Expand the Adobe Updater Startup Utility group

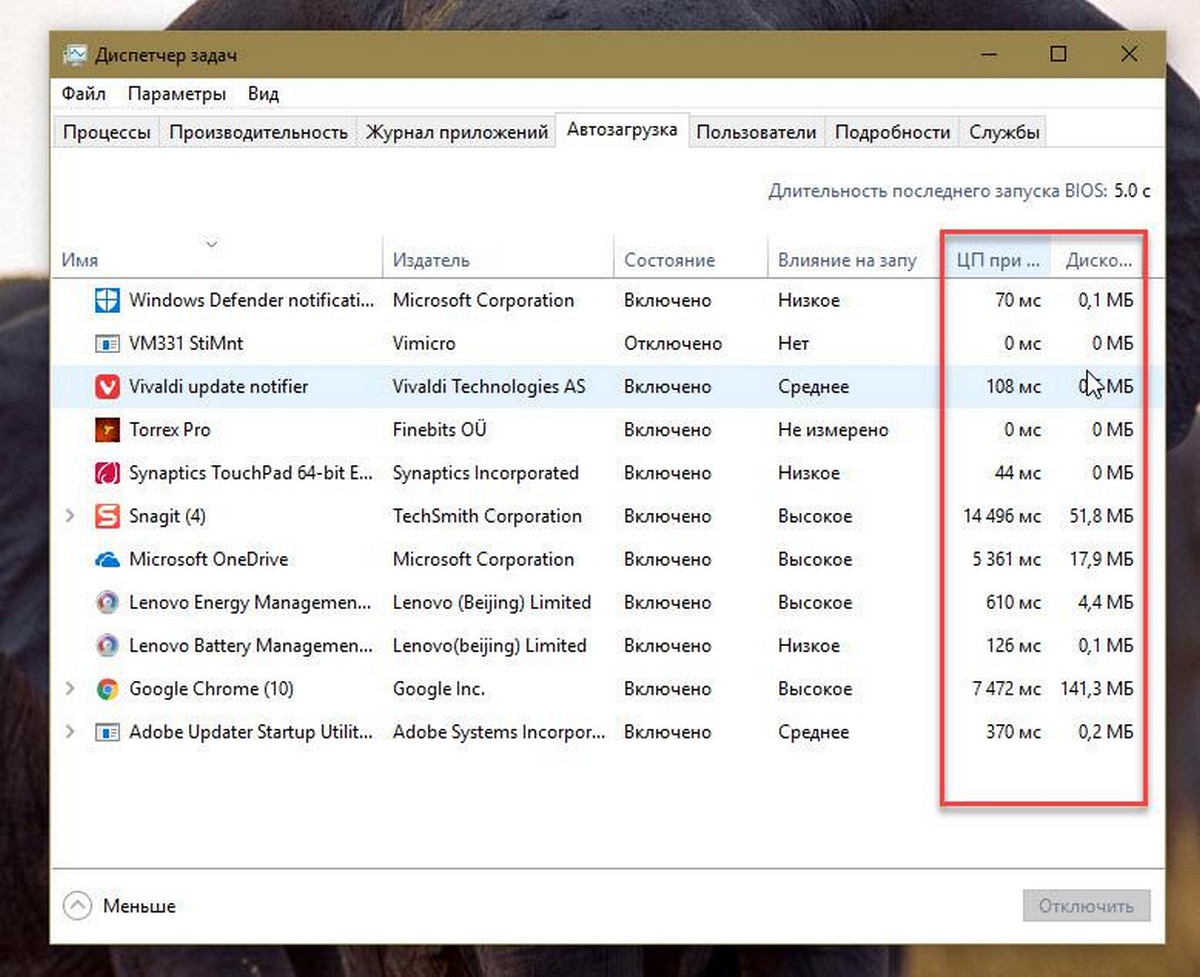pos(69,732)
